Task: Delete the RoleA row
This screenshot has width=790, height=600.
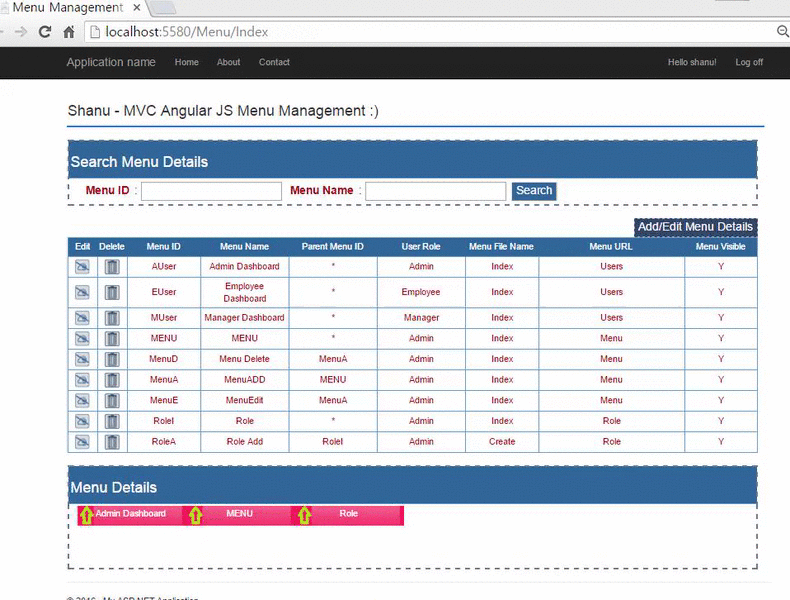Action: tap(112, 442)
